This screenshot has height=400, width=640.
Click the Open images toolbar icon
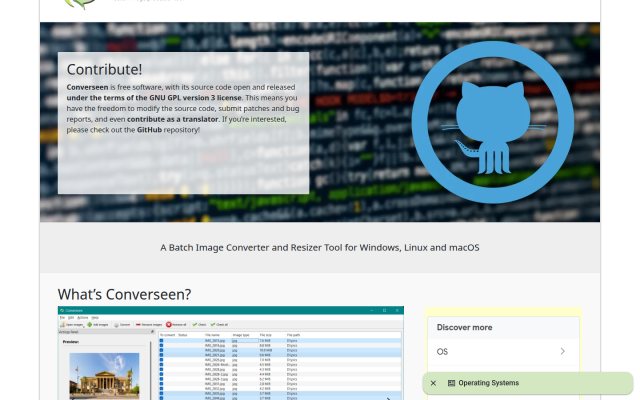[x=62, y=325]
